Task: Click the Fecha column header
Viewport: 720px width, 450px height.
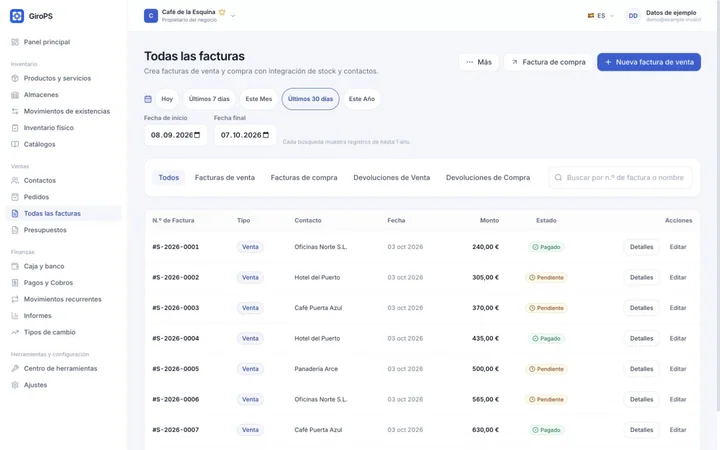Action: [396, 220]
